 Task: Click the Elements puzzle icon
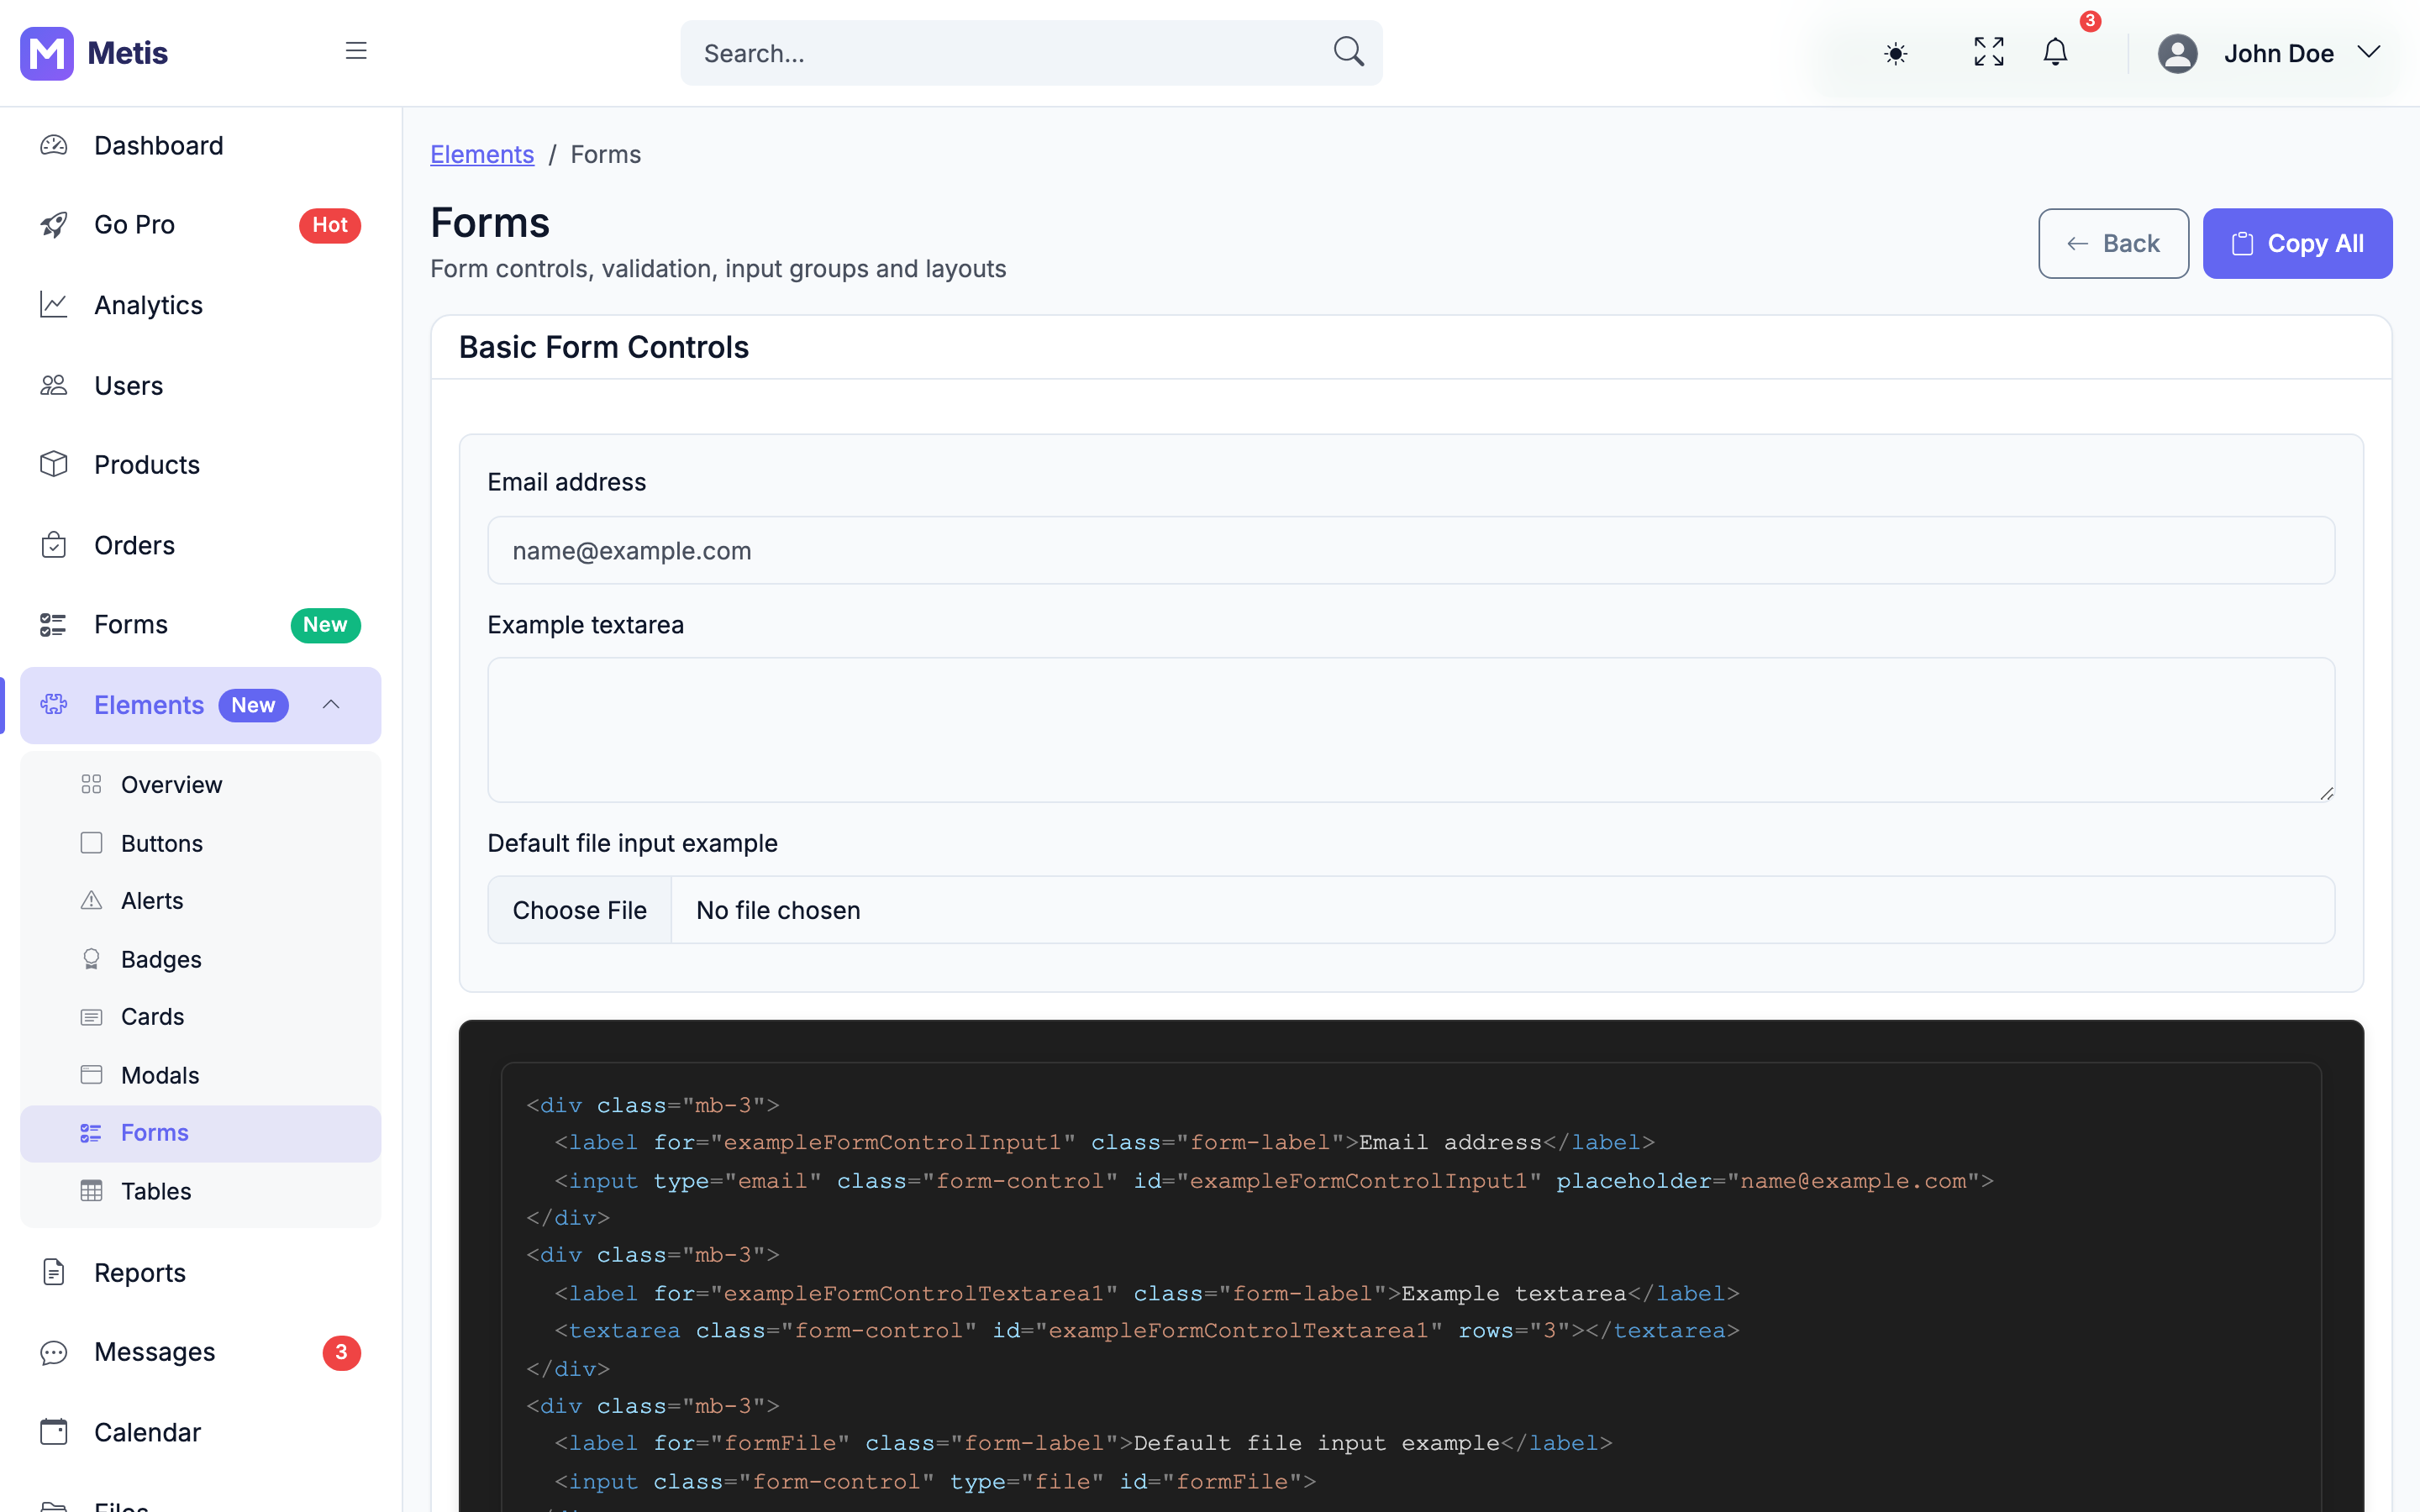[54, 705]
